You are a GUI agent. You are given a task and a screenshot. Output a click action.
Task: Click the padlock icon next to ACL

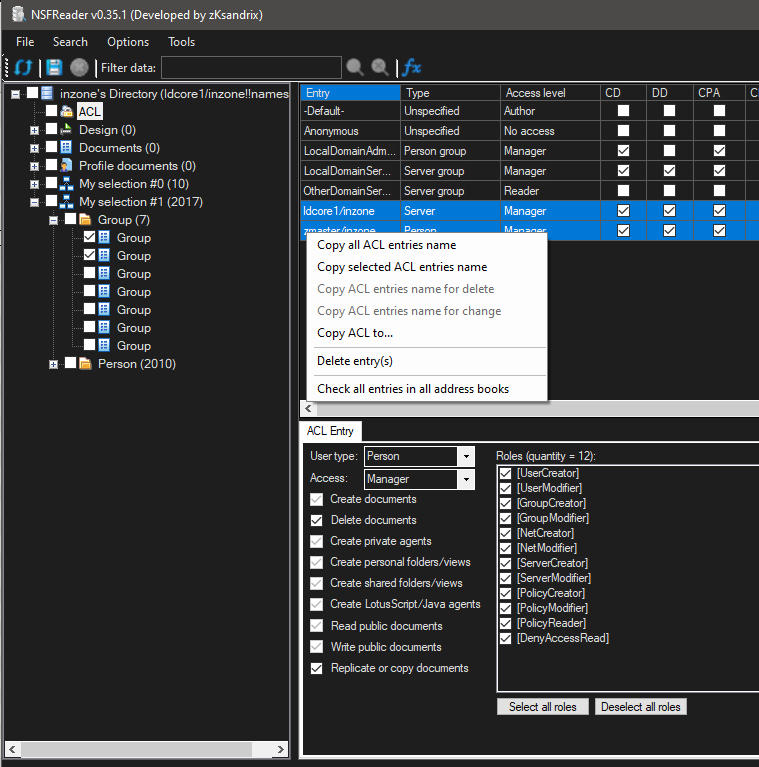click(67, 112)
